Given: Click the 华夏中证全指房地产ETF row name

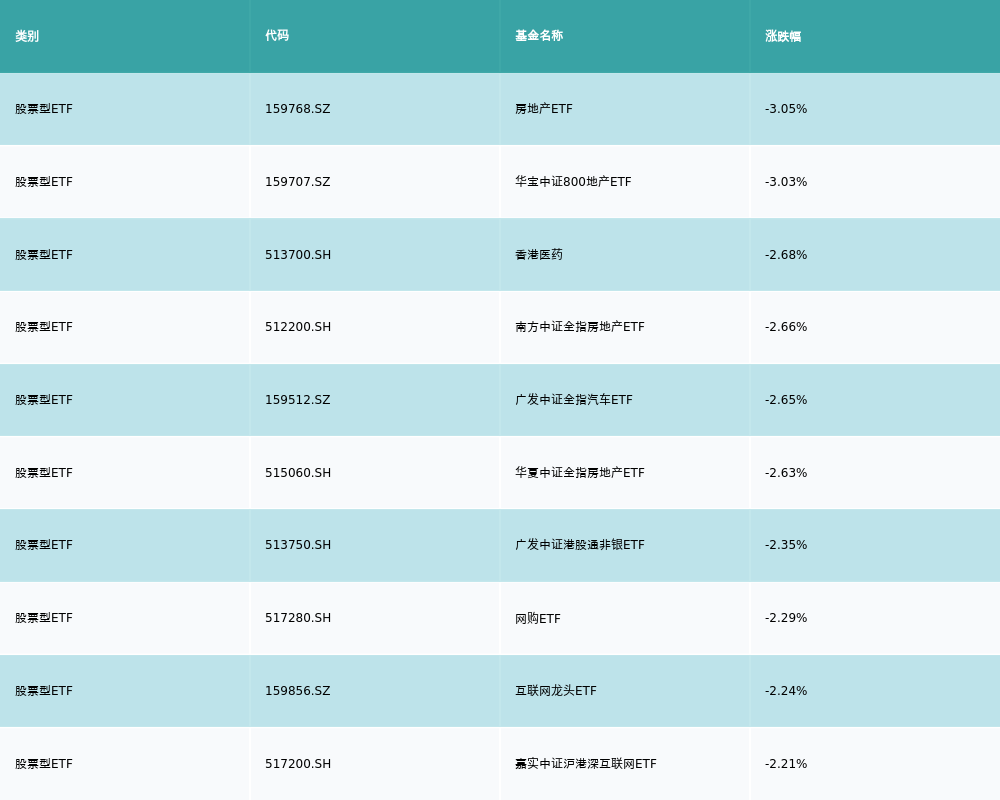Looking at the screenshot, I should tap(580, 473).
